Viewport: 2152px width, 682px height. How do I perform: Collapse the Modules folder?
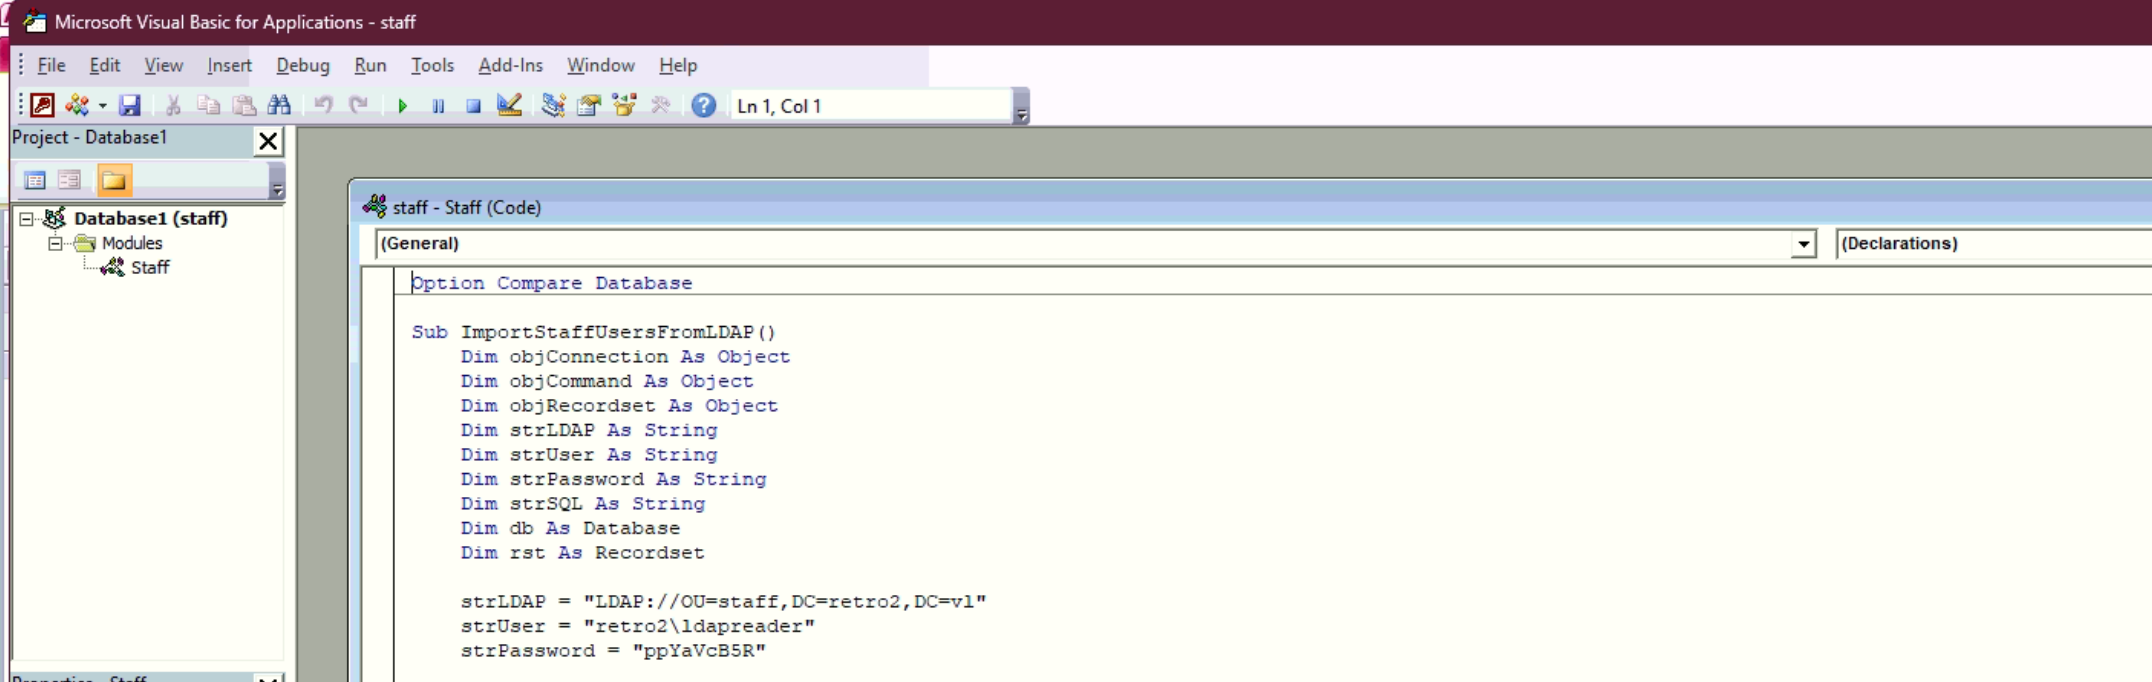coord(56,243)
